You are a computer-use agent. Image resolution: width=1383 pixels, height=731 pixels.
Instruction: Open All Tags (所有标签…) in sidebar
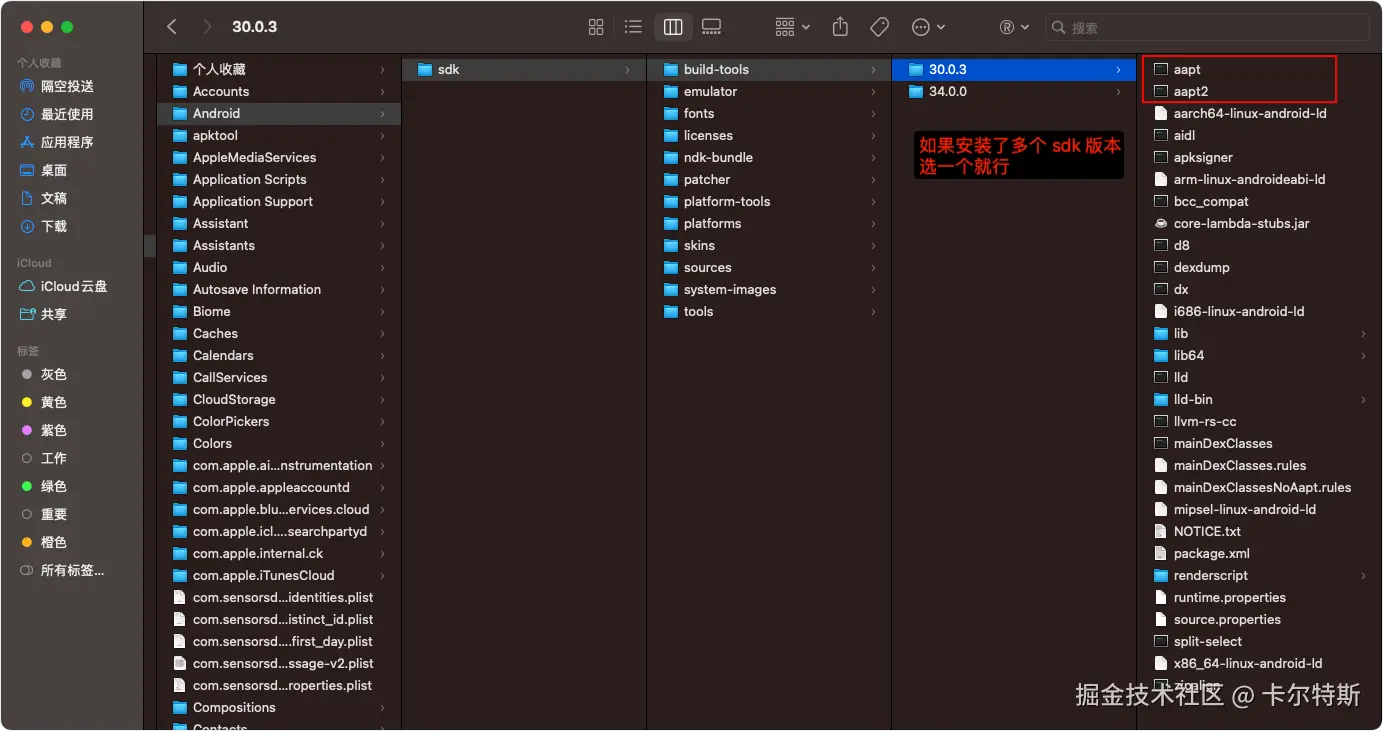point(72,570)
